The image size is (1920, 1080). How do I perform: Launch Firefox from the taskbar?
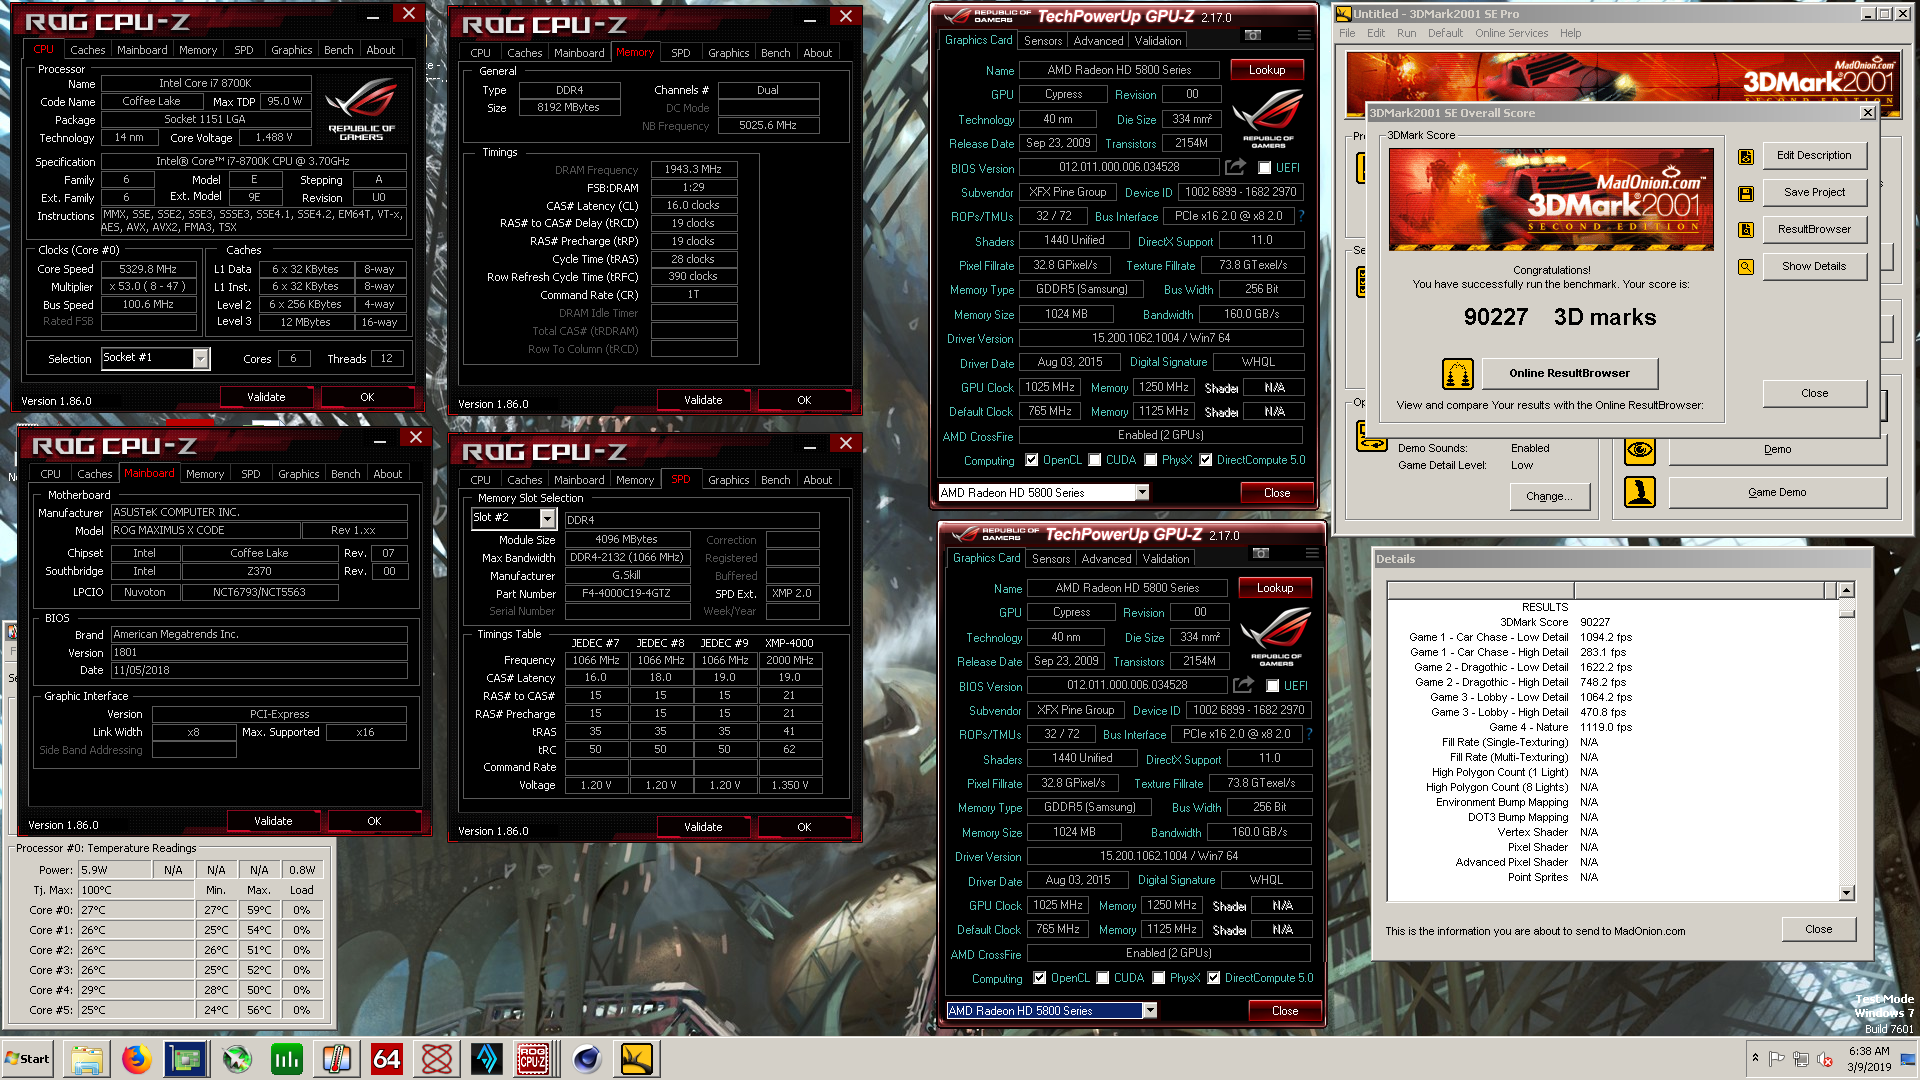(x=136, y=1059)
